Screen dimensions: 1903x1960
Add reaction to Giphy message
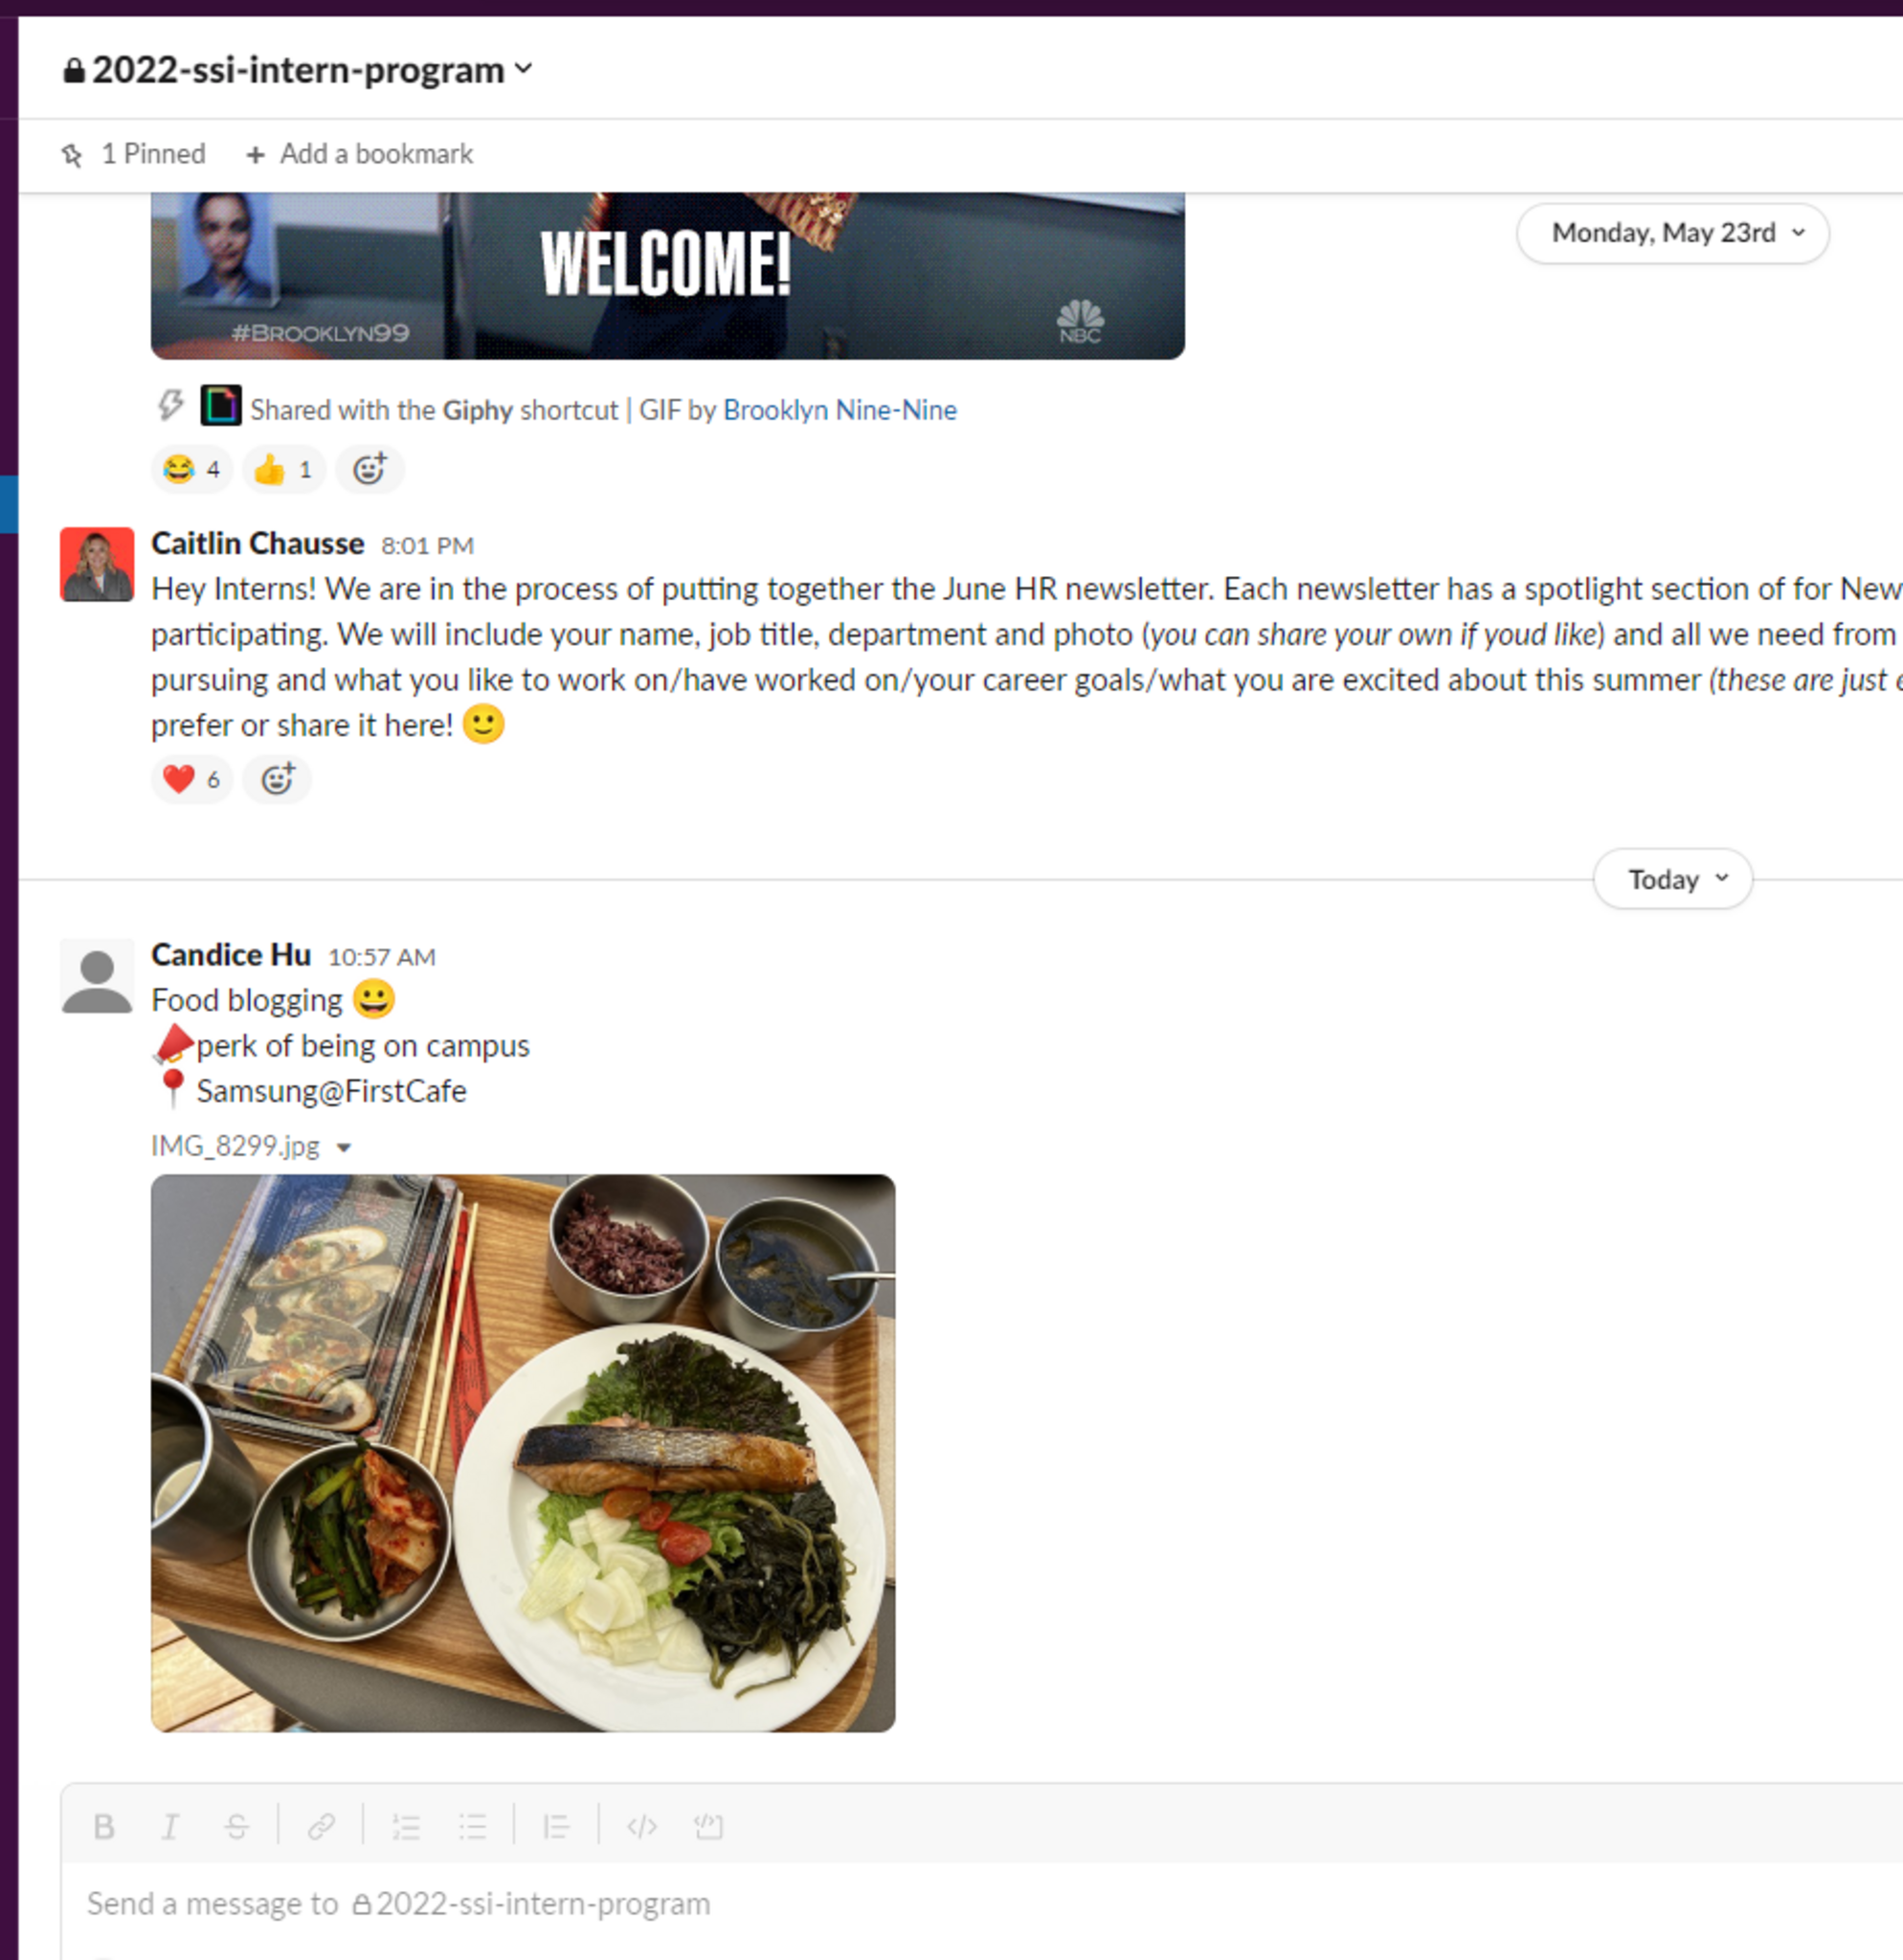pos(369,469)
